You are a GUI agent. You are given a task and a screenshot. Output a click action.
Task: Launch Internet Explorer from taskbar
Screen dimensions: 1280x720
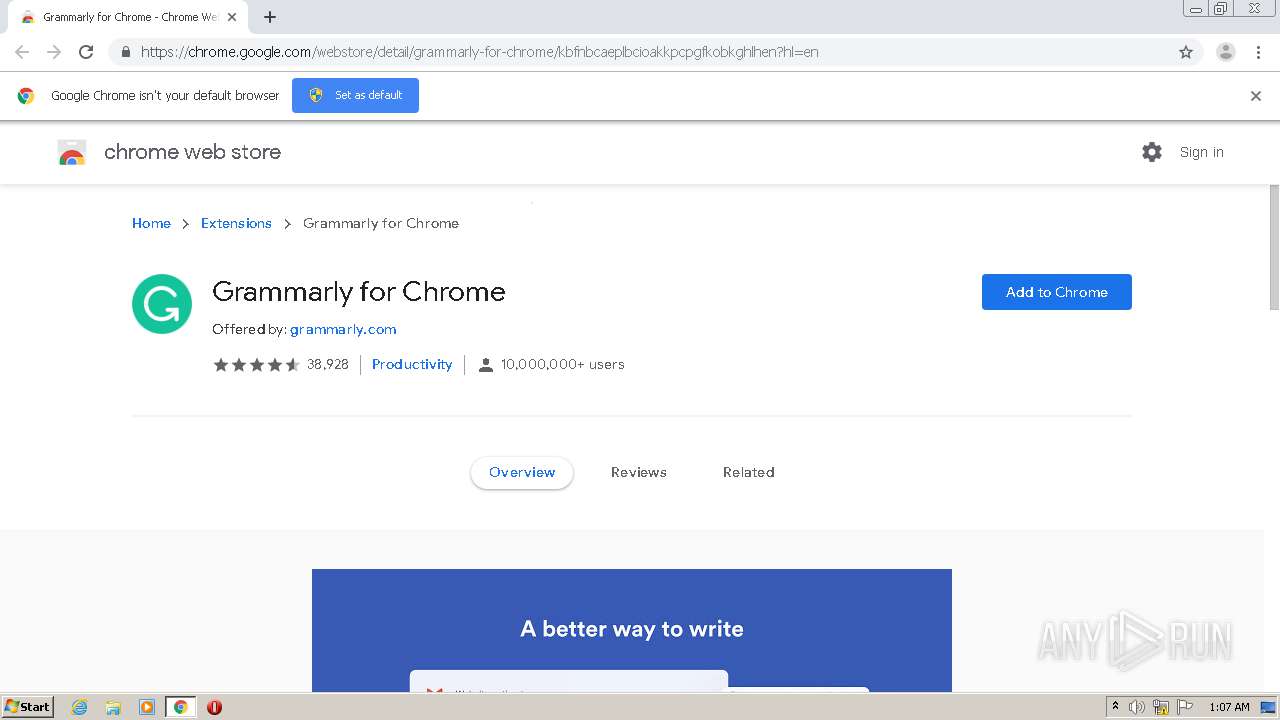click(x=80, y=707)
